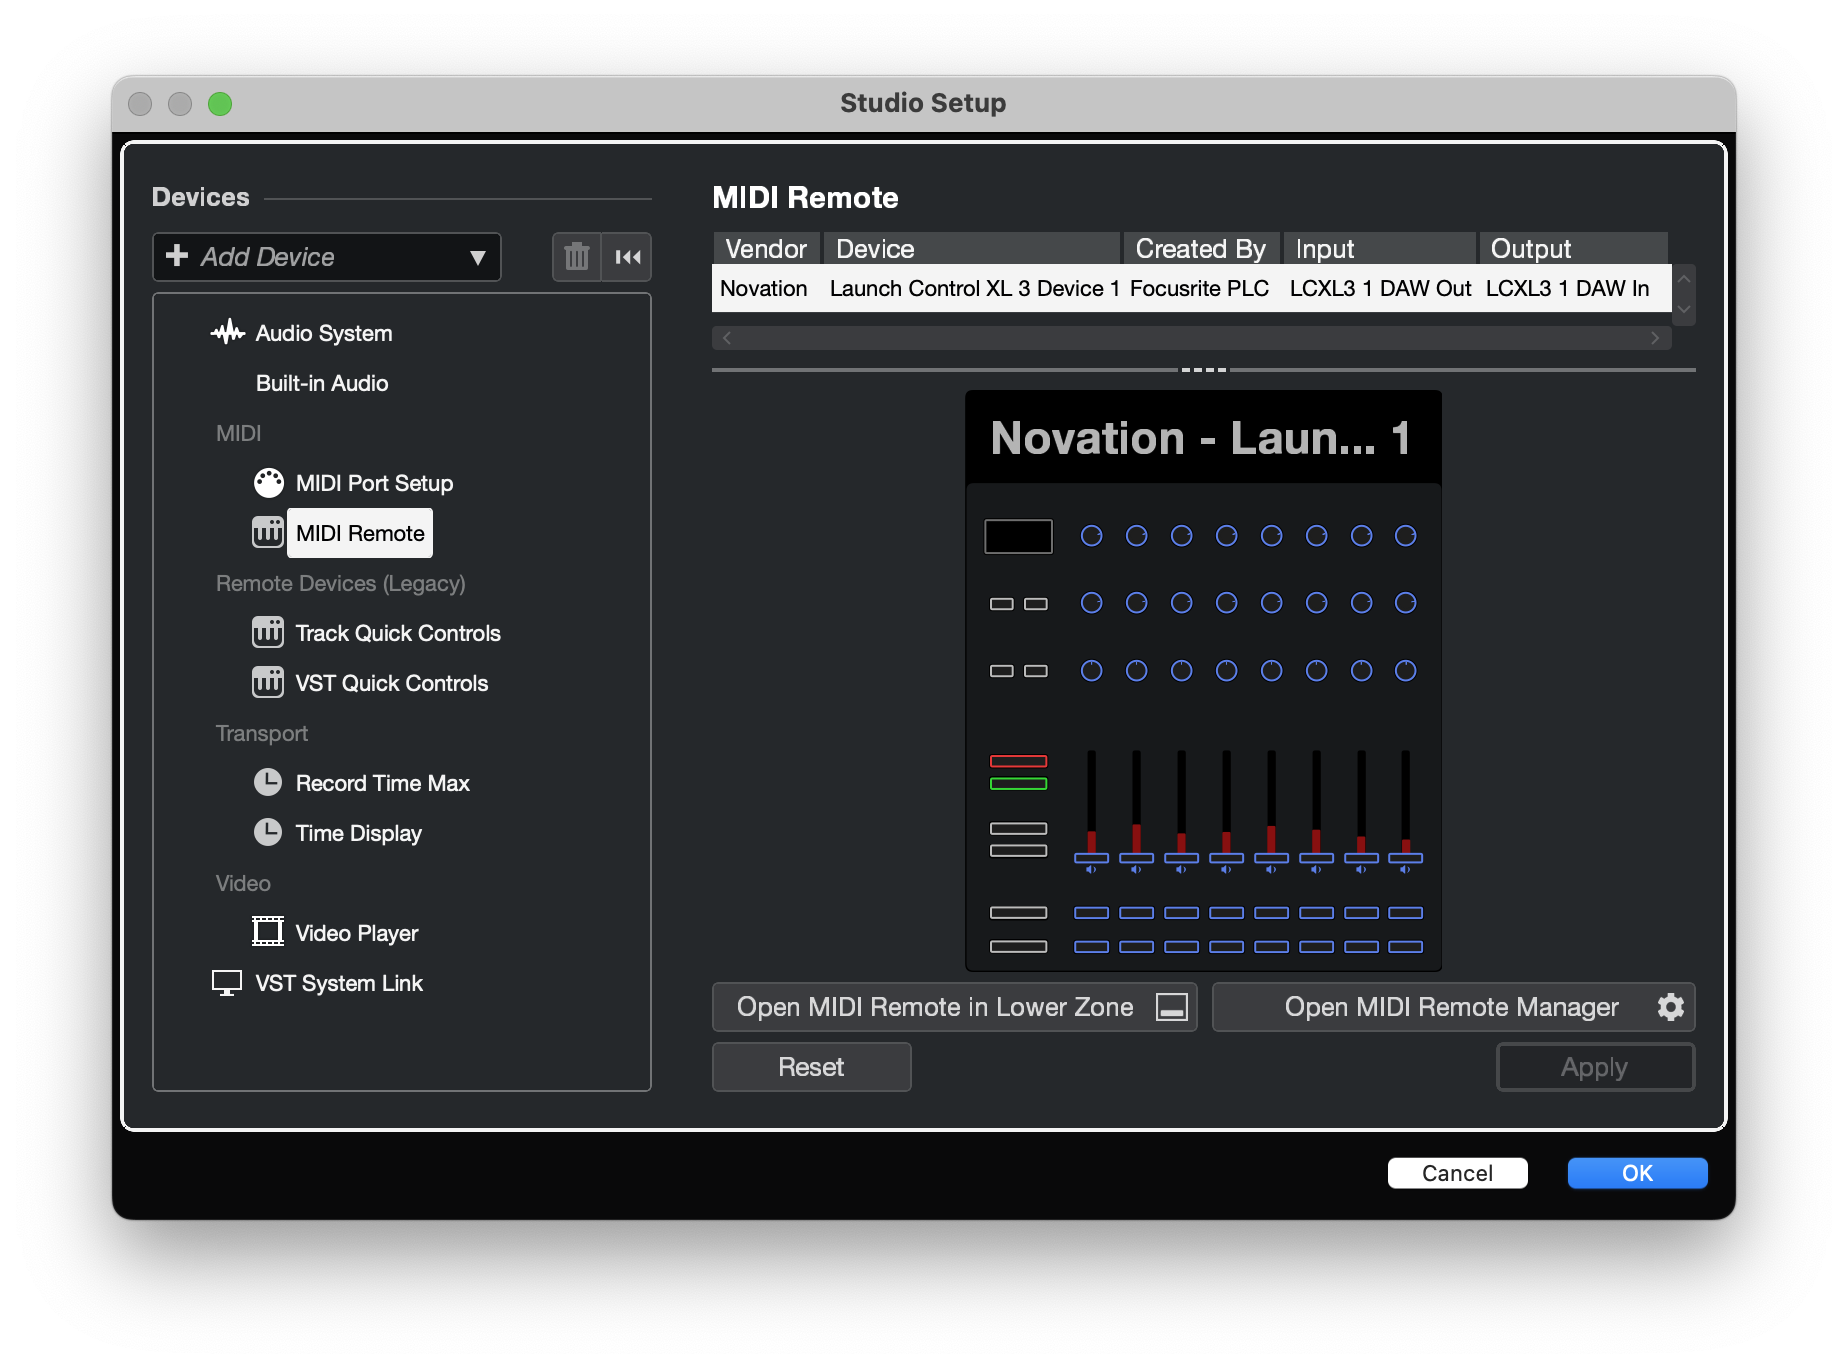This screenshot has width=1848, height=1368.
Task: Click the last knob in the third row
Action: click(1405, 670)
